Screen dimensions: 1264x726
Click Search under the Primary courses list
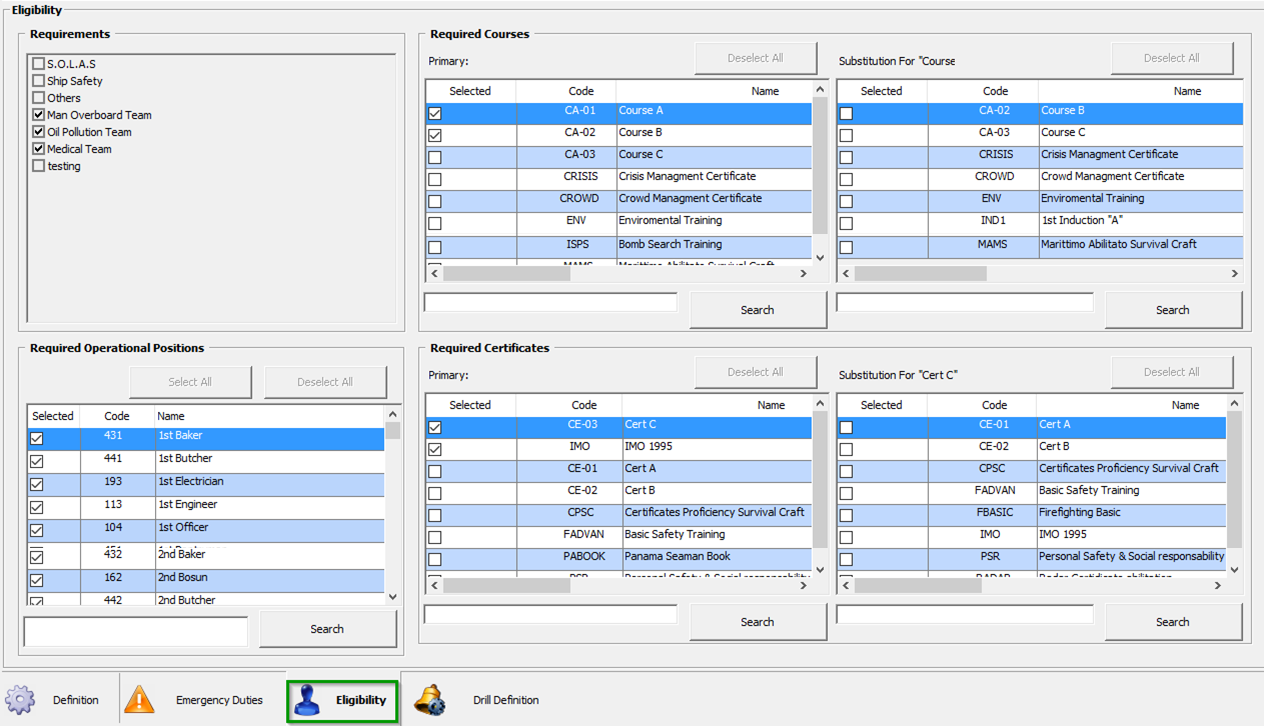757,309
